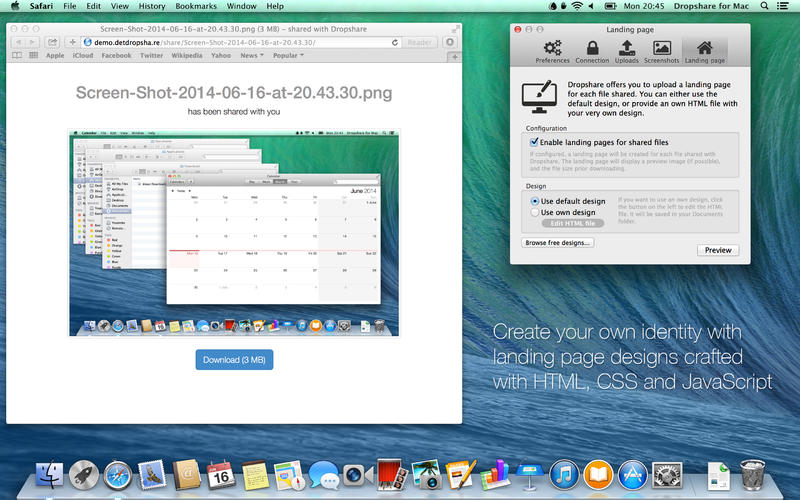Open the Bookmarks menu
Viewport: 800px width, 500px height.
point(196,6)
